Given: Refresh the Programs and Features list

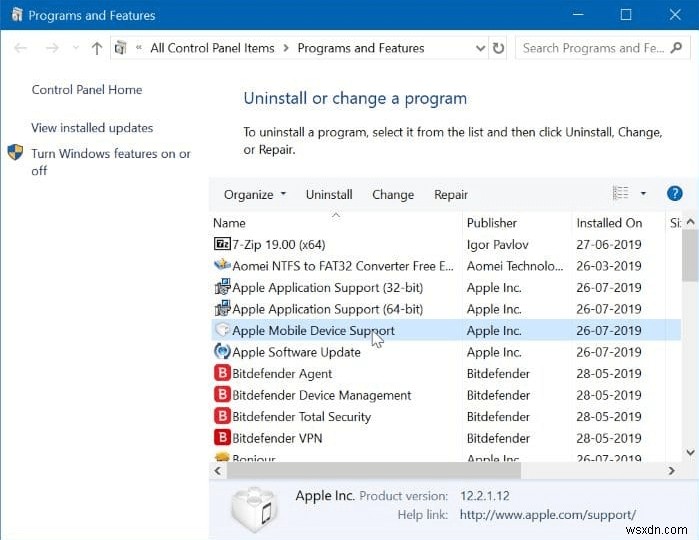Looking at the screenshot, I should pyautogui.click(x=498, y=48).
